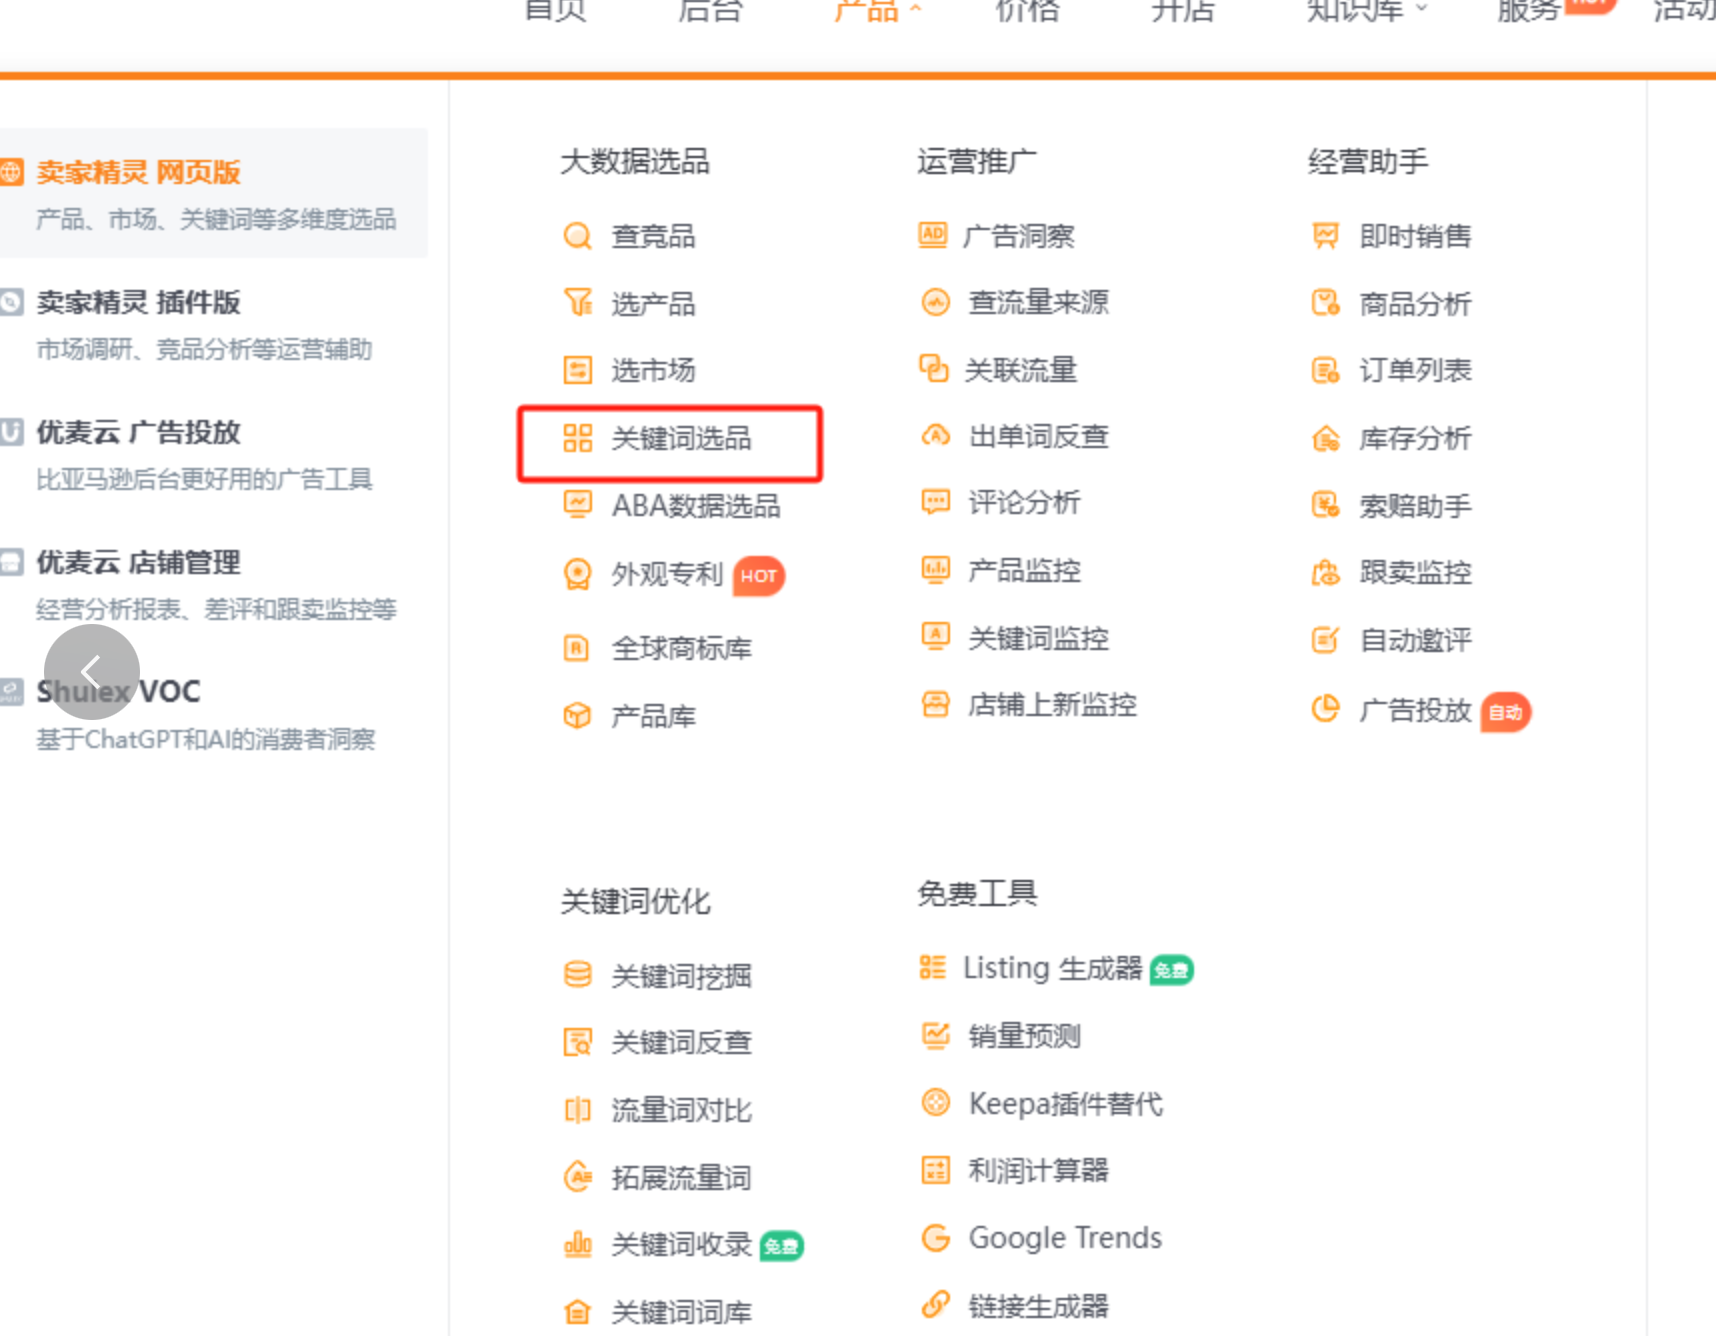This screenshot has width=1716, height=1336.
Task: Open the 首页 navigation item
Action: coord(555,10)
